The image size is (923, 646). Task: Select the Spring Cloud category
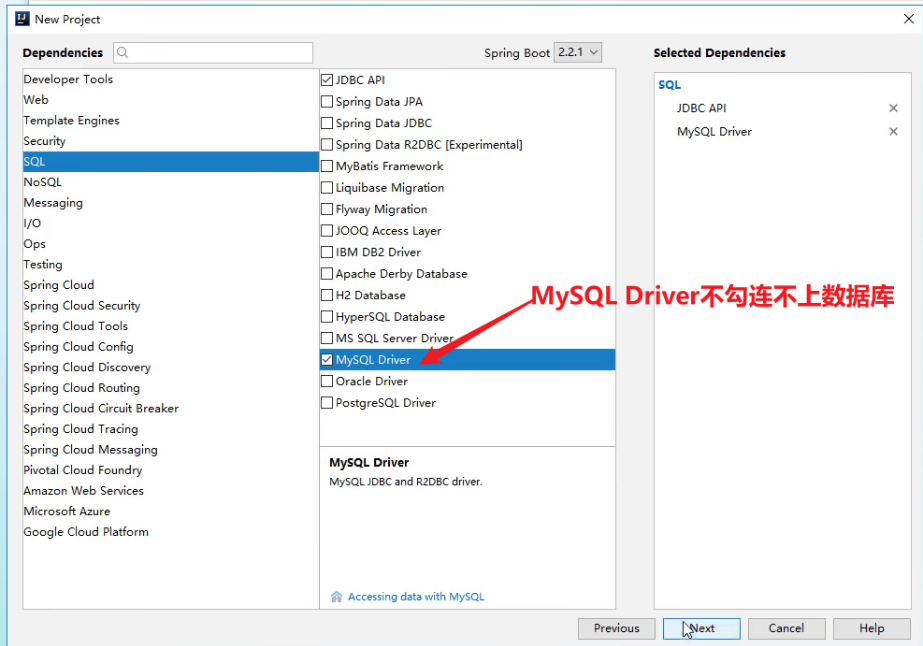(171, 285)
